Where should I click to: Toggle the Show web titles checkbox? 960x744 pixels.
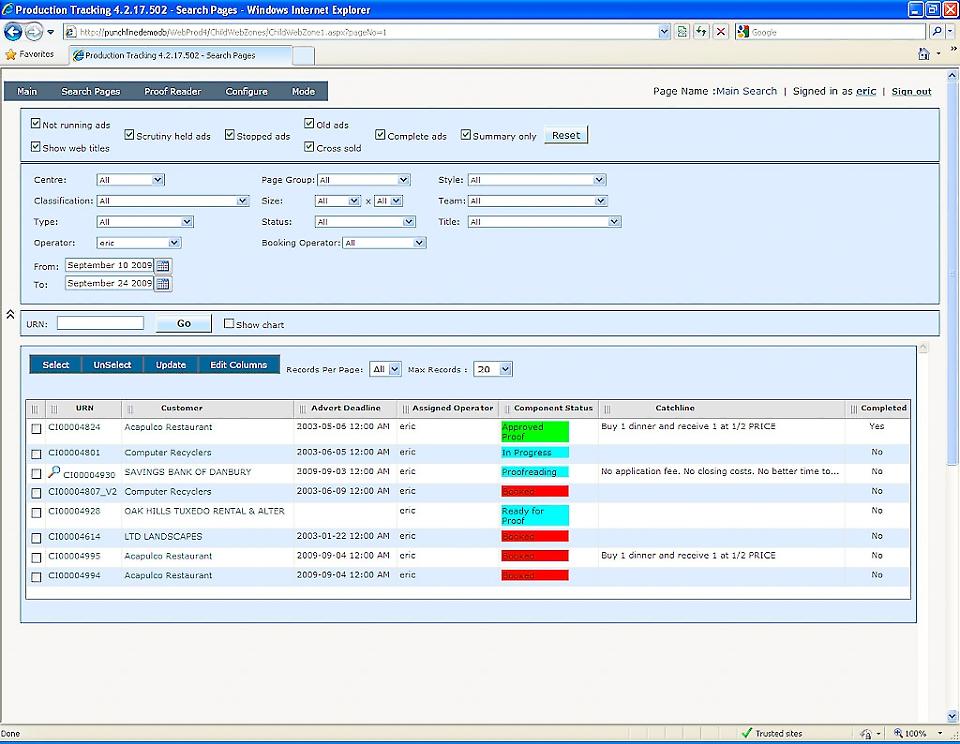point(36,147)
